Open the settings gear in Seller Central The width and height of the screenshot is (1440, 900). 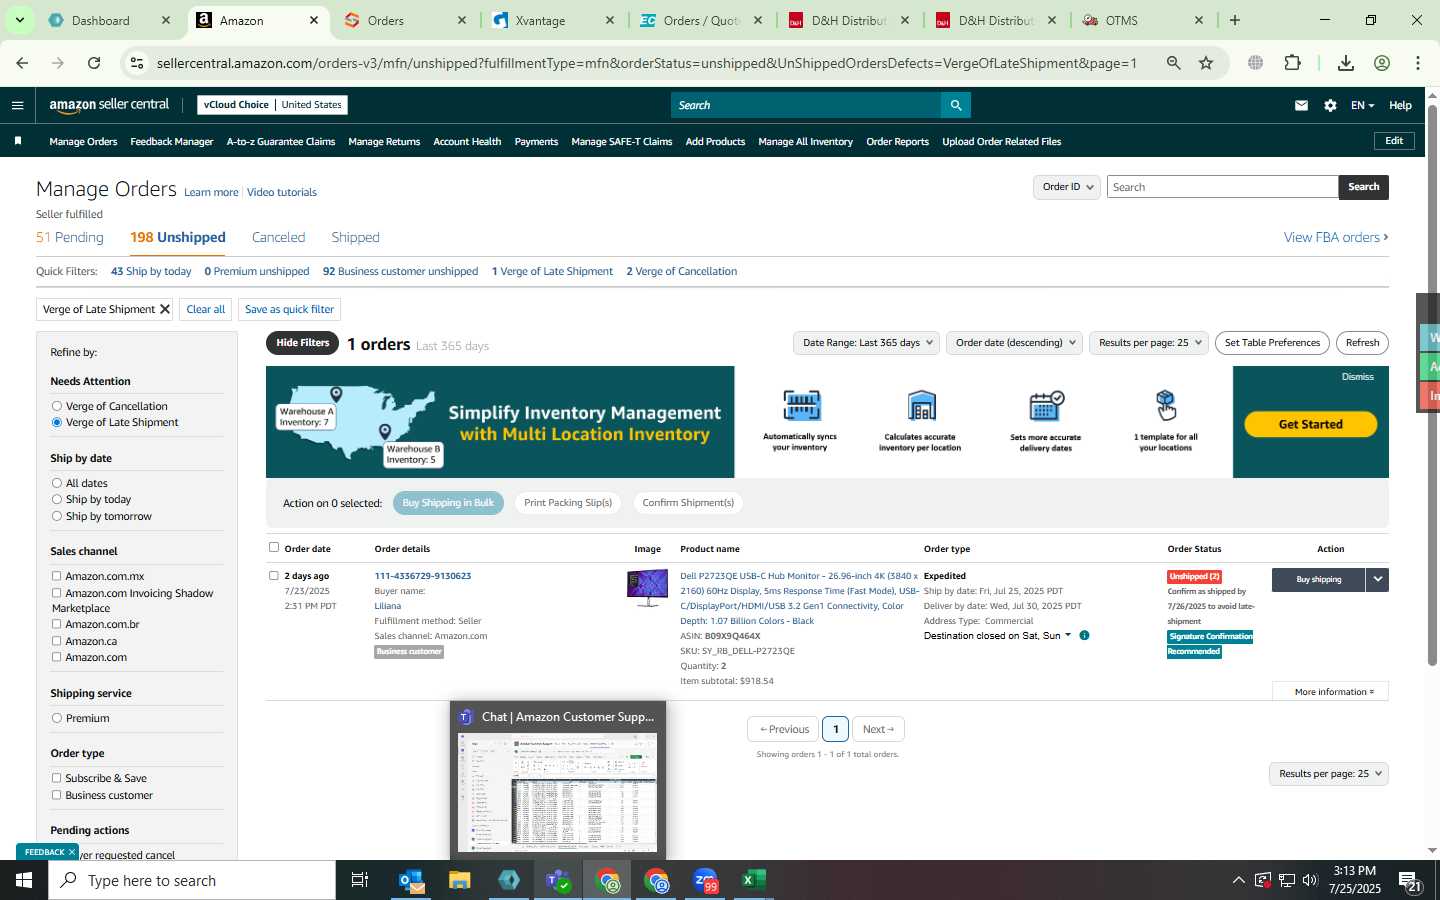tap(1330, 105)
